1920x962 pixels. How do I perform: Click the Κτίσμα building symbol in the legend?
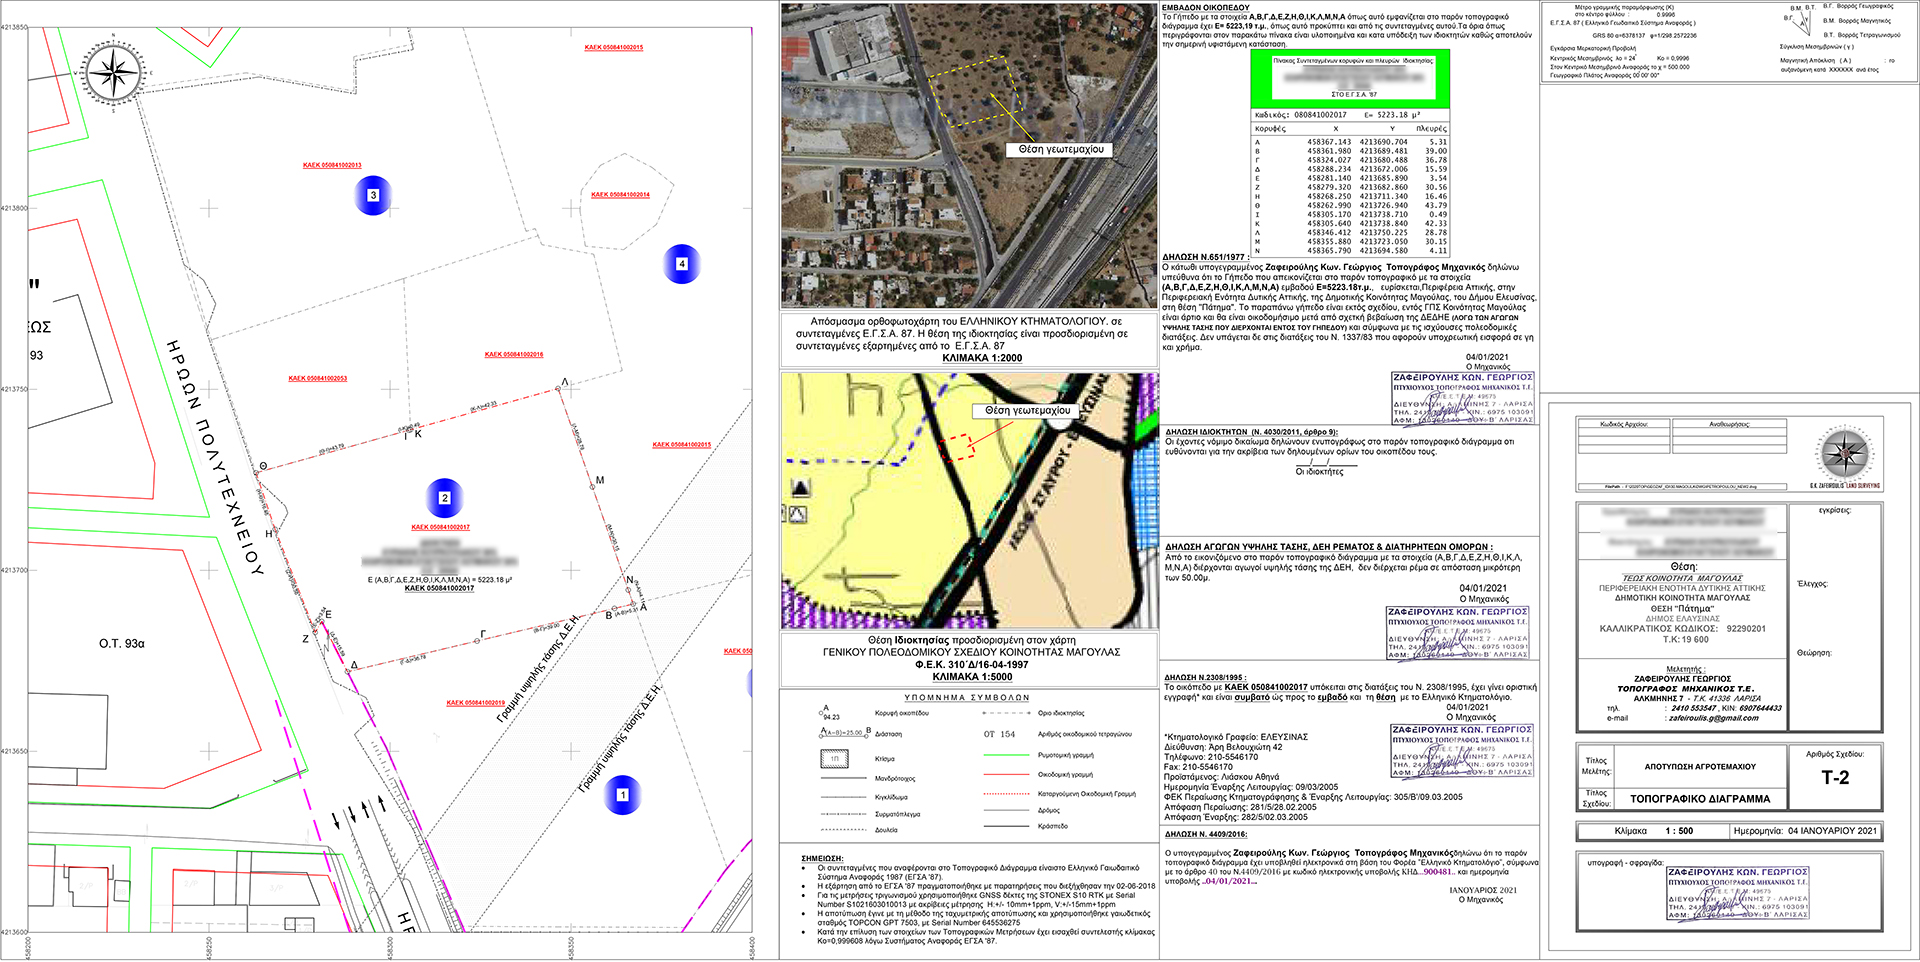coord(835,759)
